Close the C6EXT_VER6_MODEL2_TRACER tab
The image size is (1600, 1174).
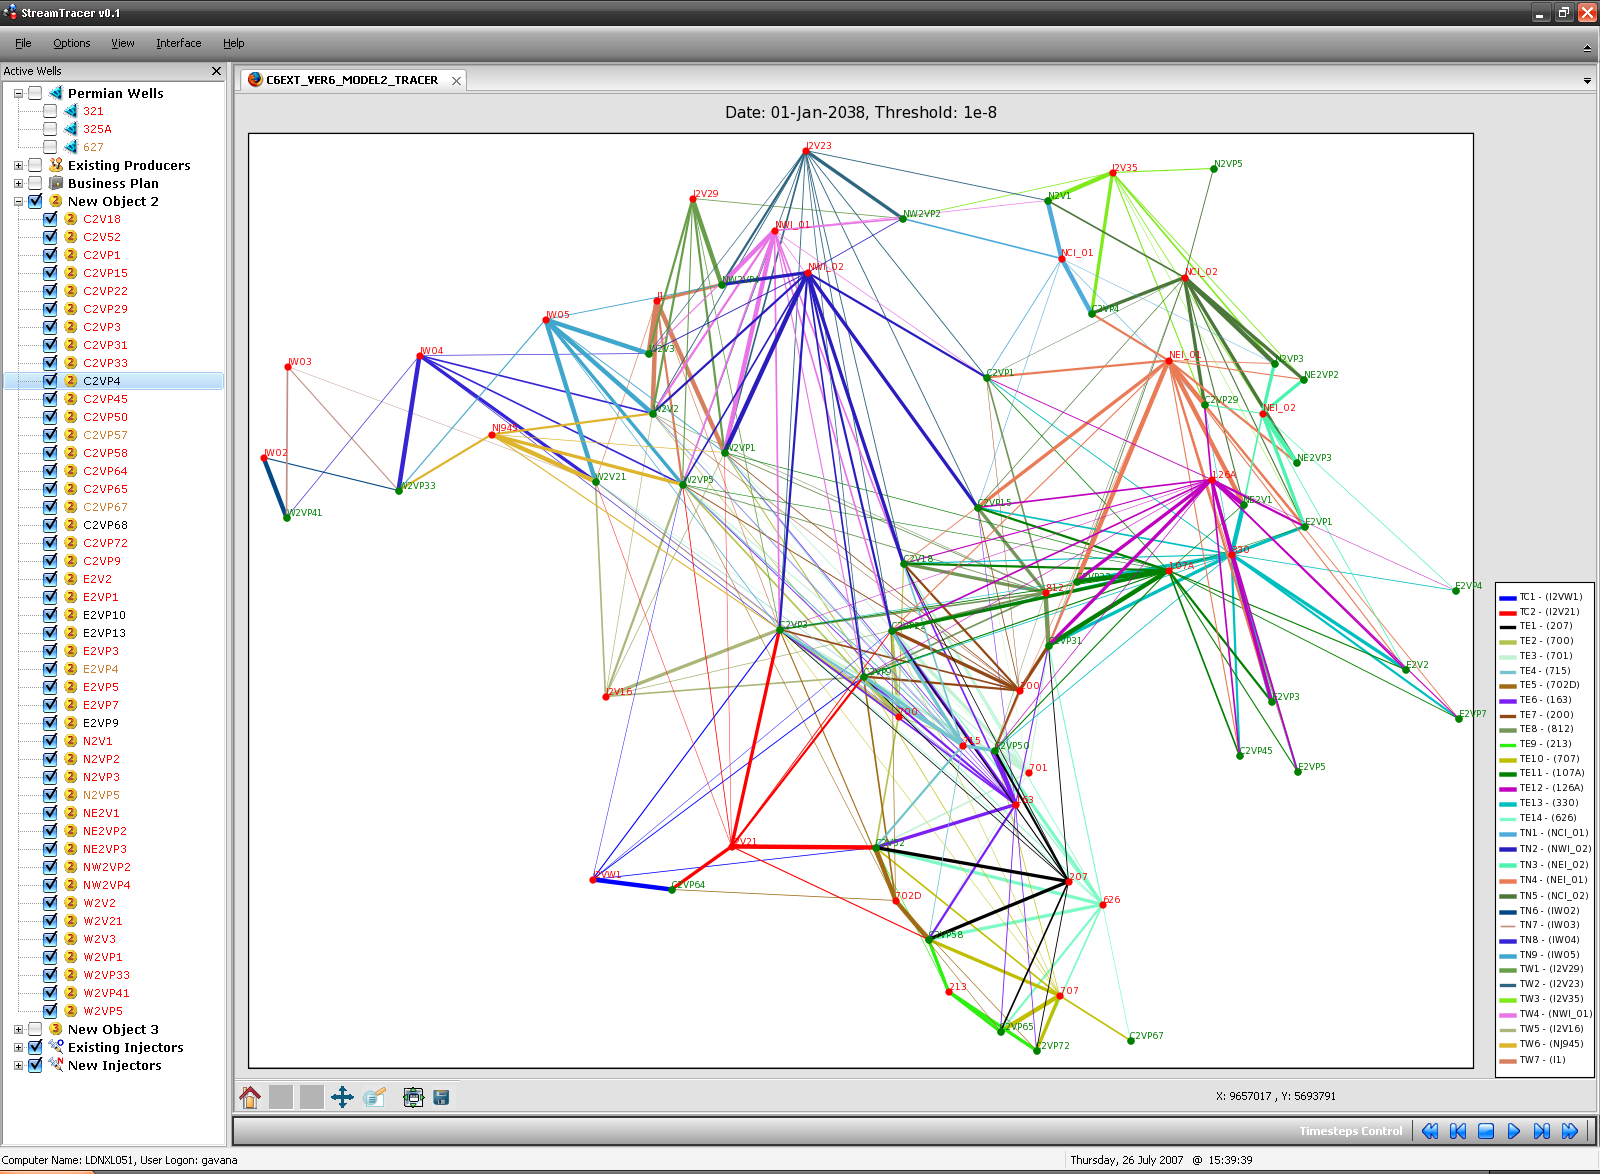[456, 81]
